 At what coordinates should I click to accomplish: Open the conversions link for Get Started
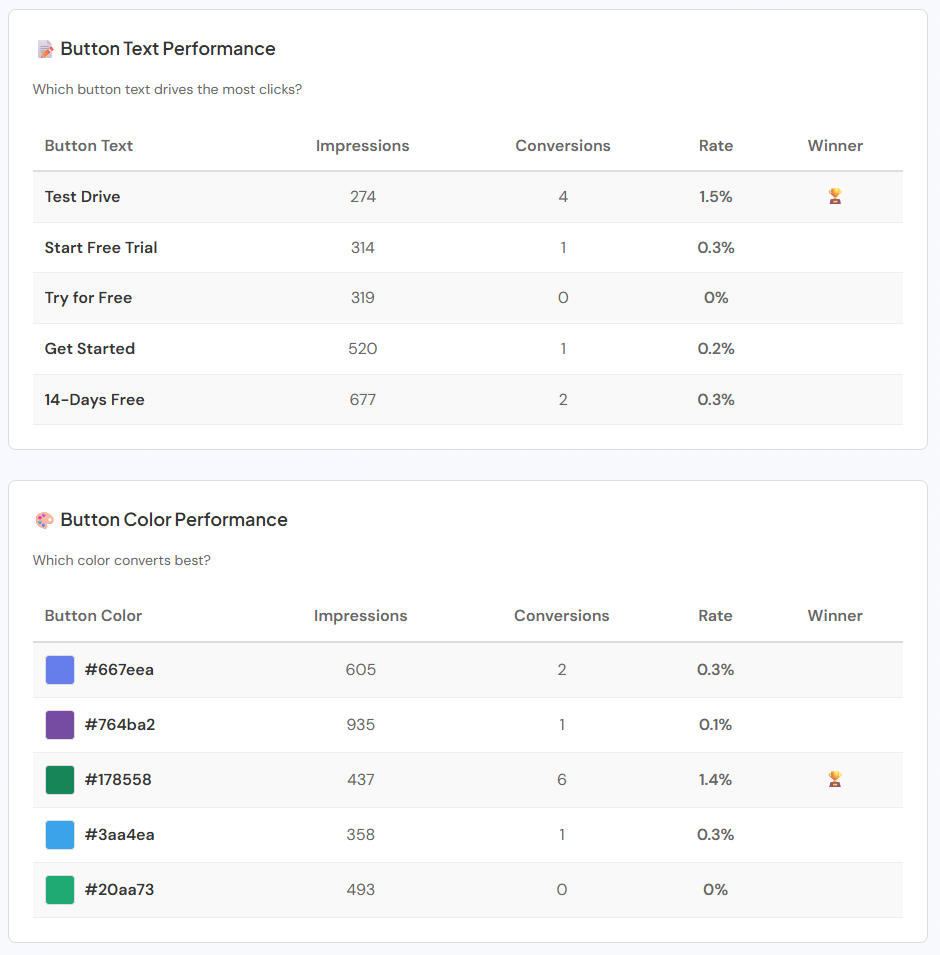563,348
